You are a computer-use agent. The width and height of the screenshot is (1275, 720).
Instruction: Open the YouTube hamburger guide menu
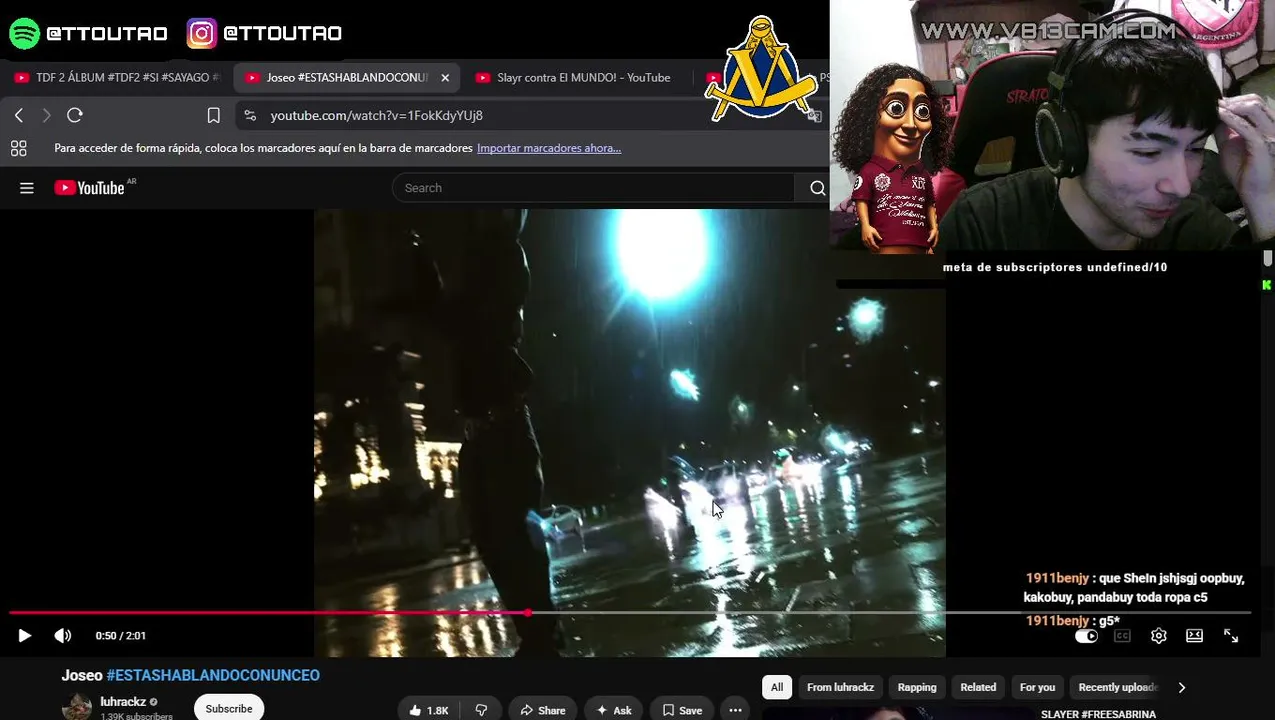(x=27, y=188)
